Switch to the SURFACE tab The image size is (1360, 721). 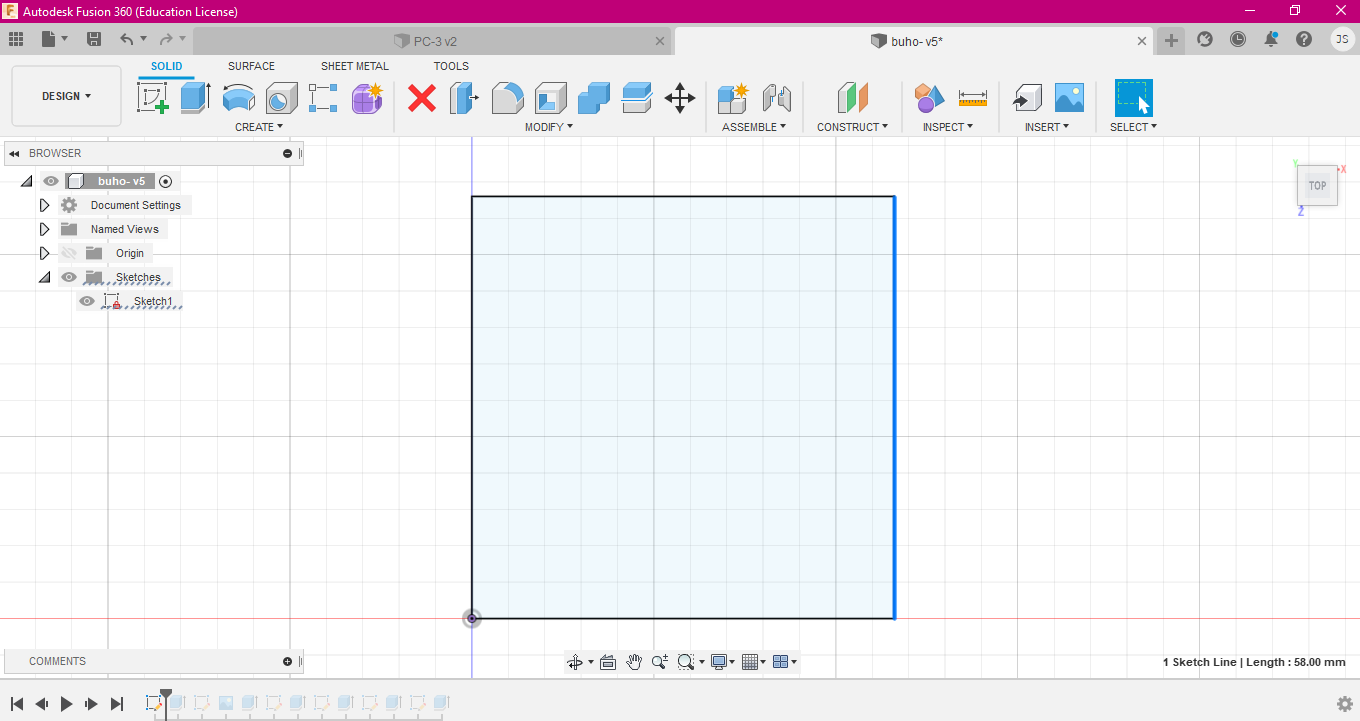pyautogui.click(x=251, y=66)
